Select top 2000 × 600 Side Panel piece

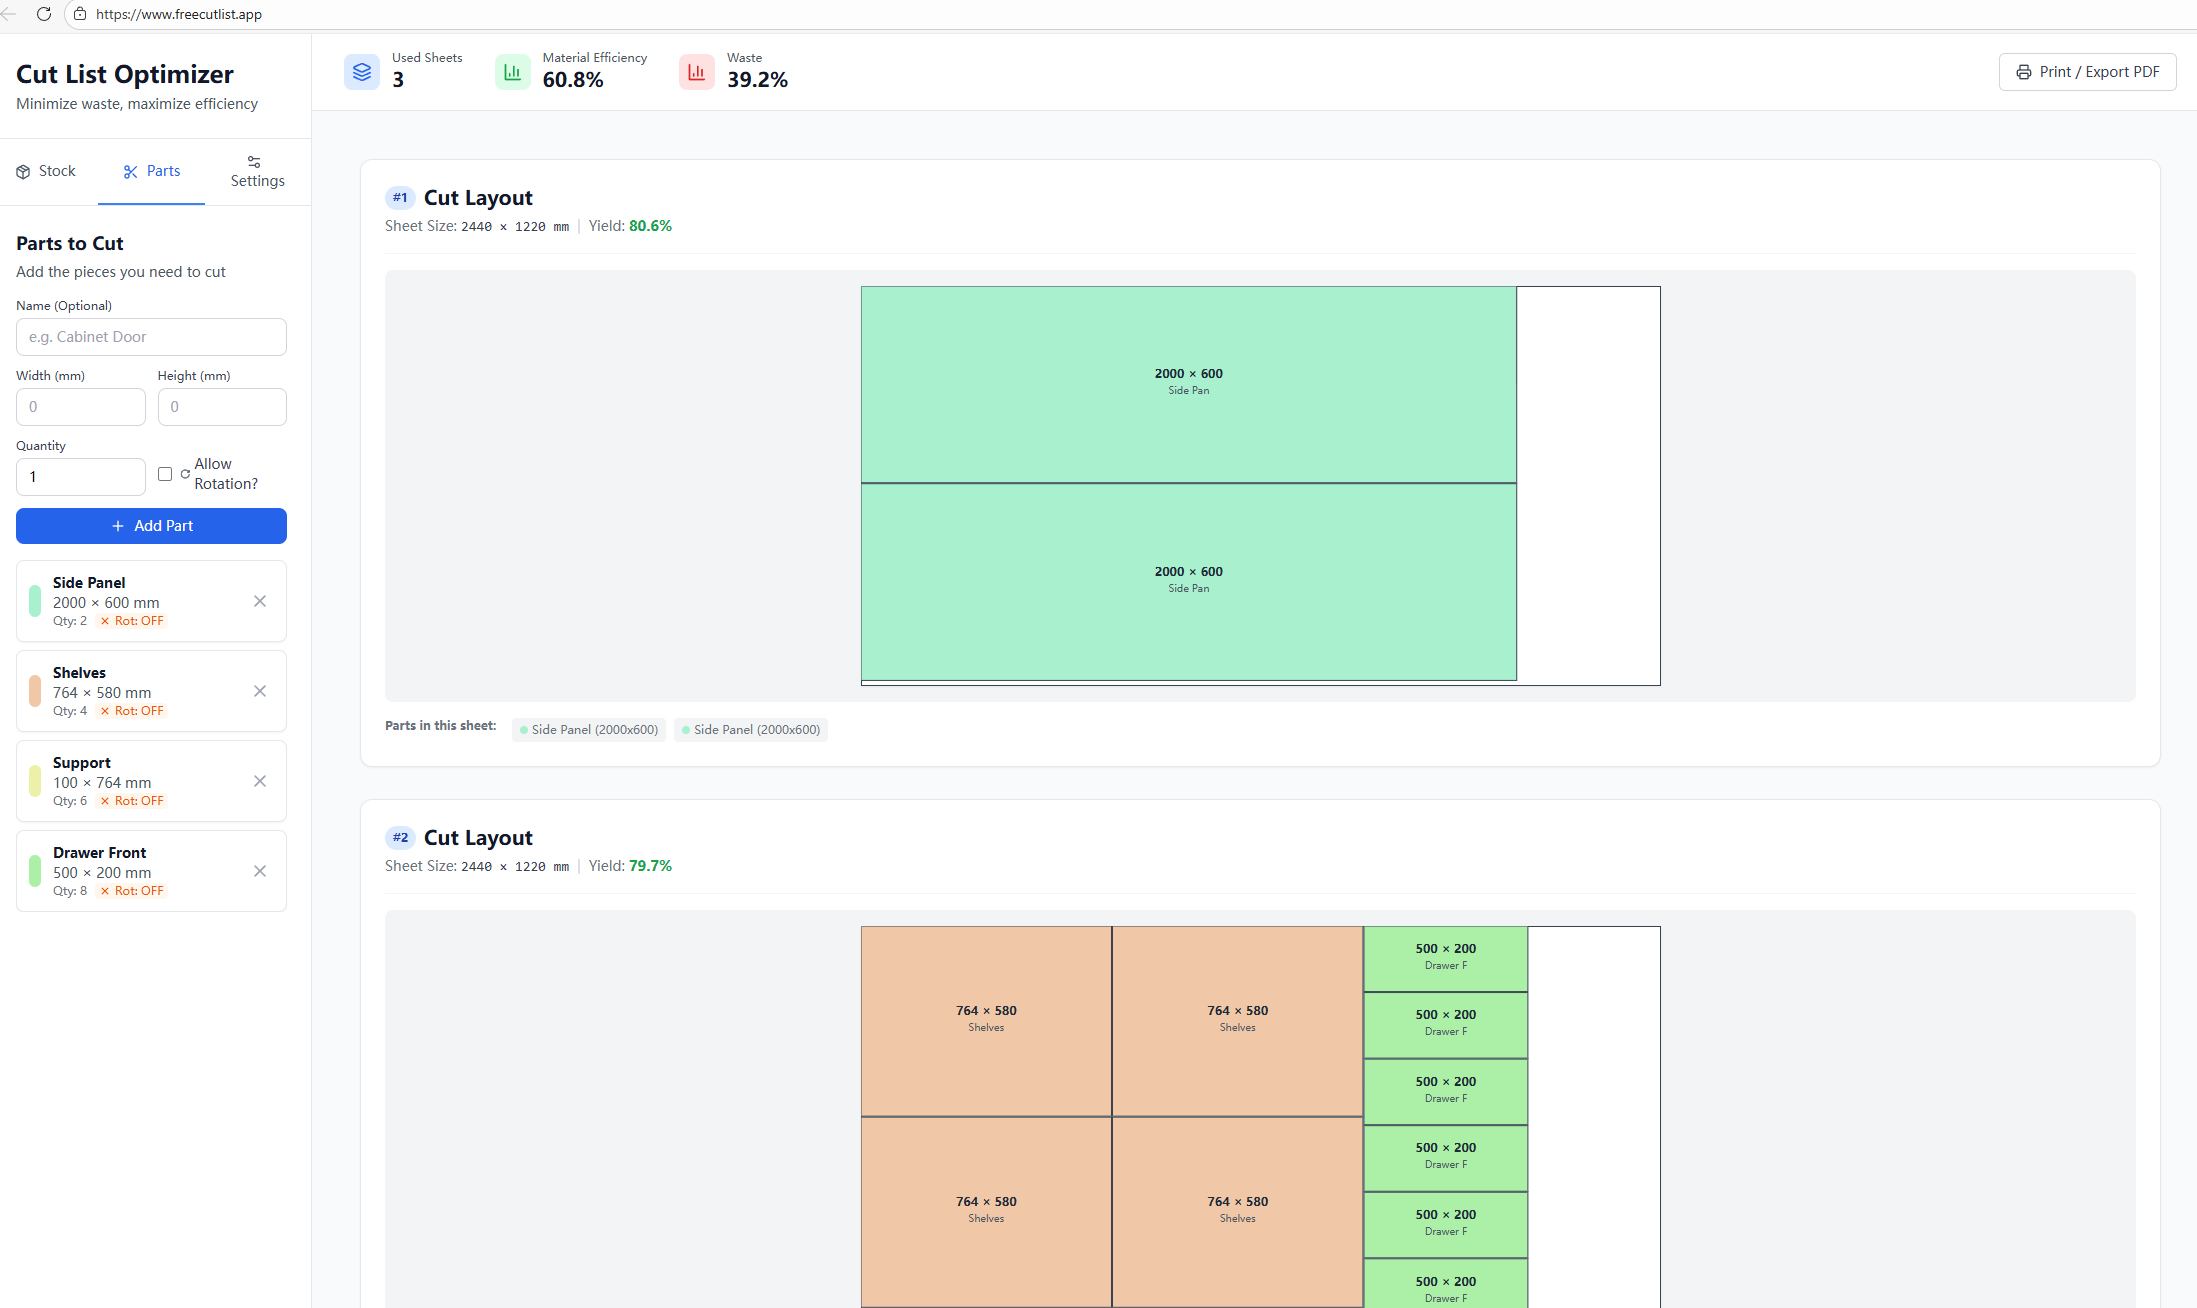pyautogui.click(x=1188, y=385)
